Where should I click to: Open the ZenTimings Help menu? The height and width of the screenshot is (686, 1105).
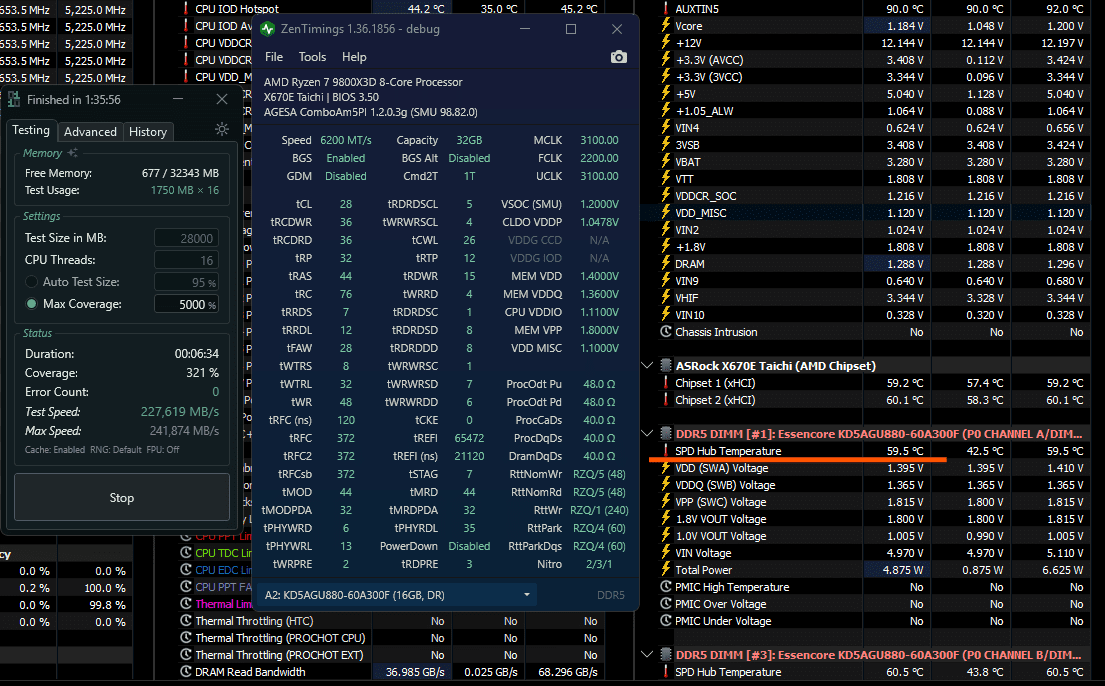[x=354, y=57]
